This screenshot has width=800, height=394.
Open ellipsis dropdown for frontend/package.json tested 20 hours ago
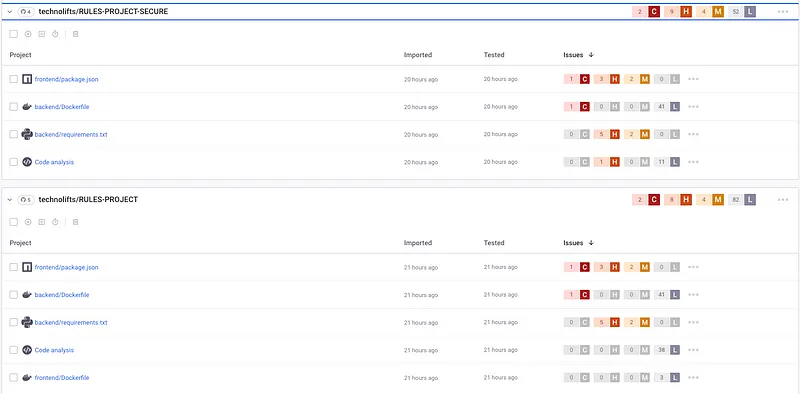(x=693, y=79)
